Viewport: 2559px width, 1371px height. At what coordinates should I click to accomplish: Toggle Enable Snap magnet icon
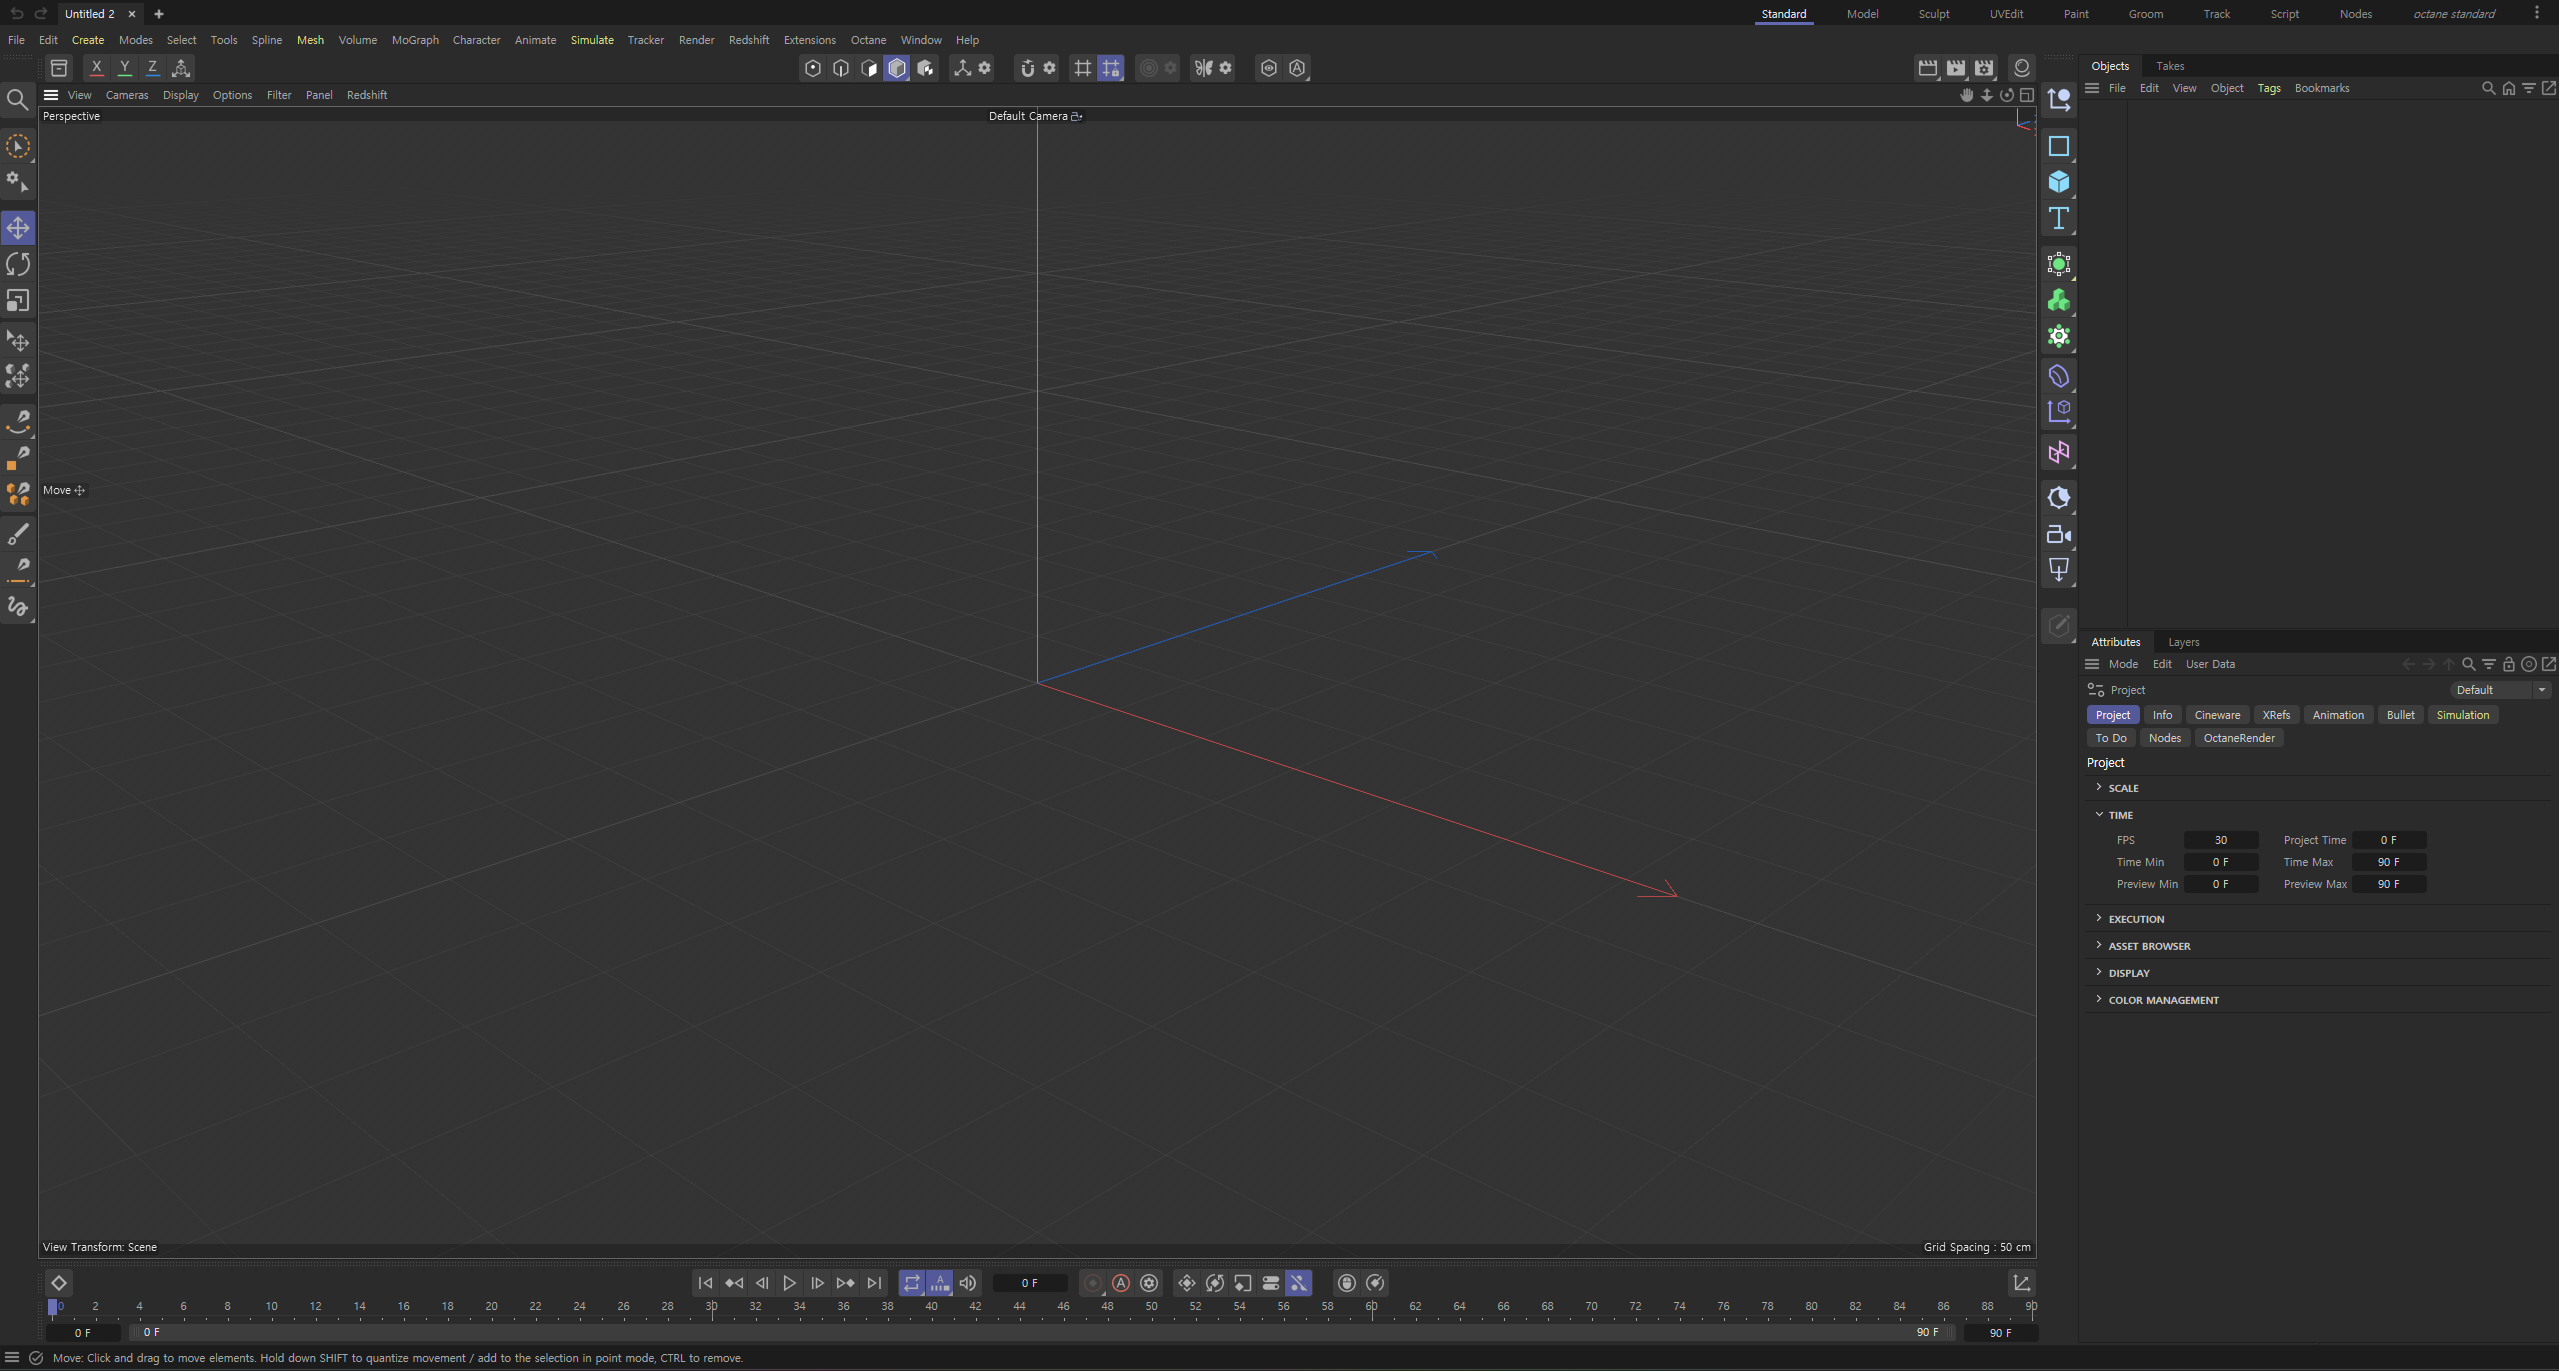[x=1027, y=68]
